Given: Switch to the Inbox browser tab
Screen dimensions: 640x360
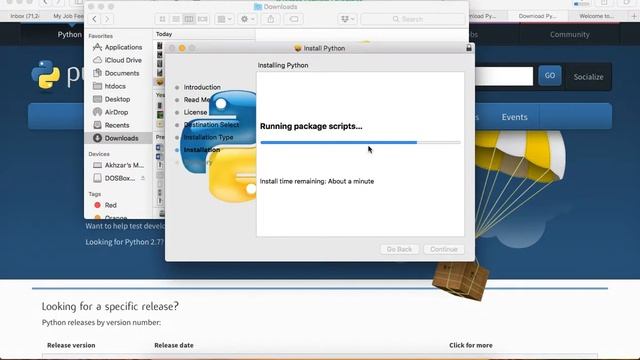Looking at the screenshot, I should pos(24,16).
